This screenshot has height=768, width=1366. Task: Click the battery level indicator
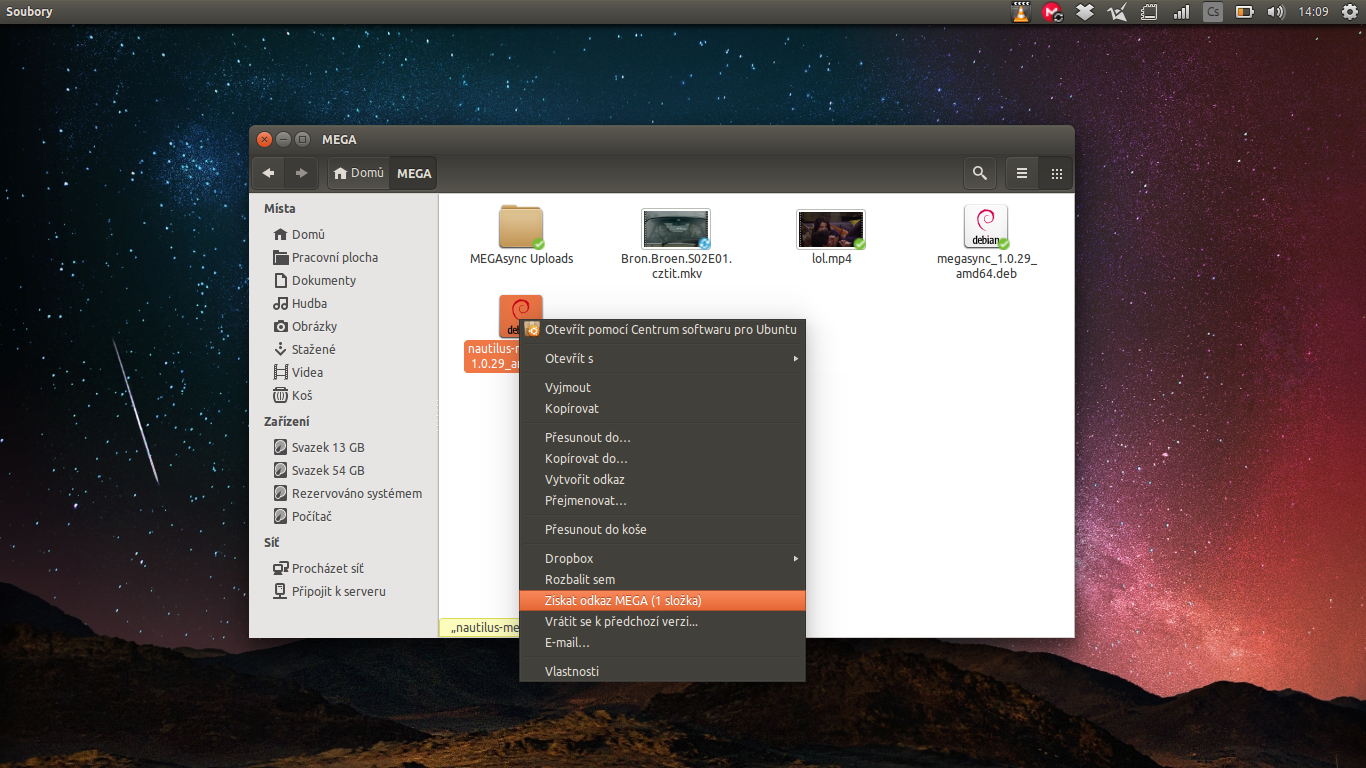[1244, 11]
